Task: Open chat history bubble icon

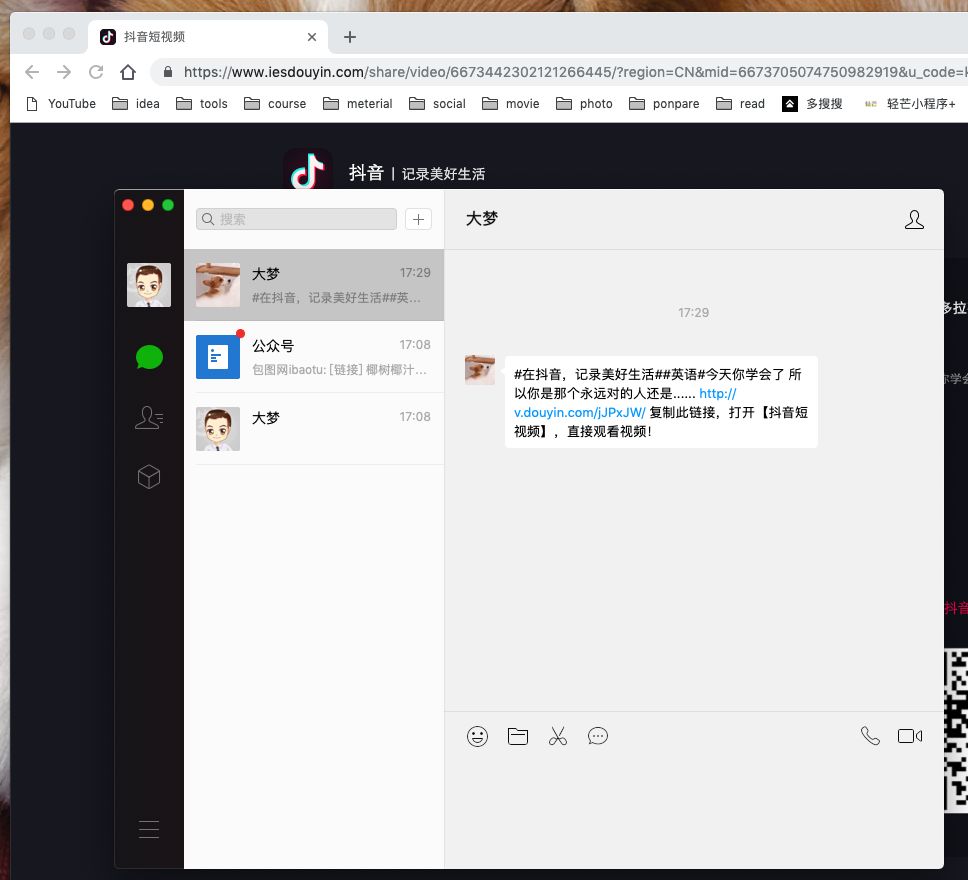Action: click(x=598, y=736)
